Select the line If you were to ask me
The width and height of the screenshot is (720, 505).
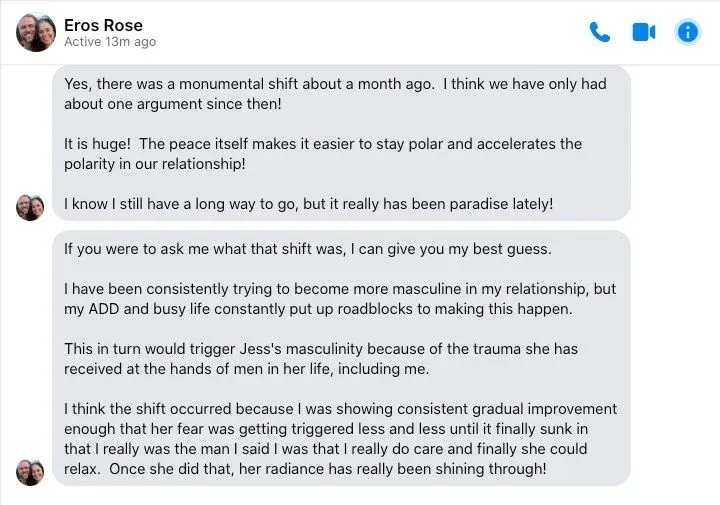(x=308, y=249)
